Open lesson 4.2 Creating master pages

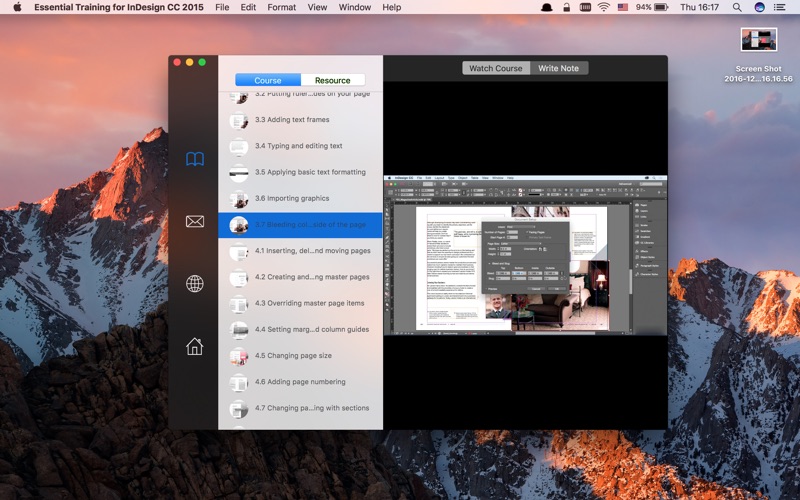(301, 277)
